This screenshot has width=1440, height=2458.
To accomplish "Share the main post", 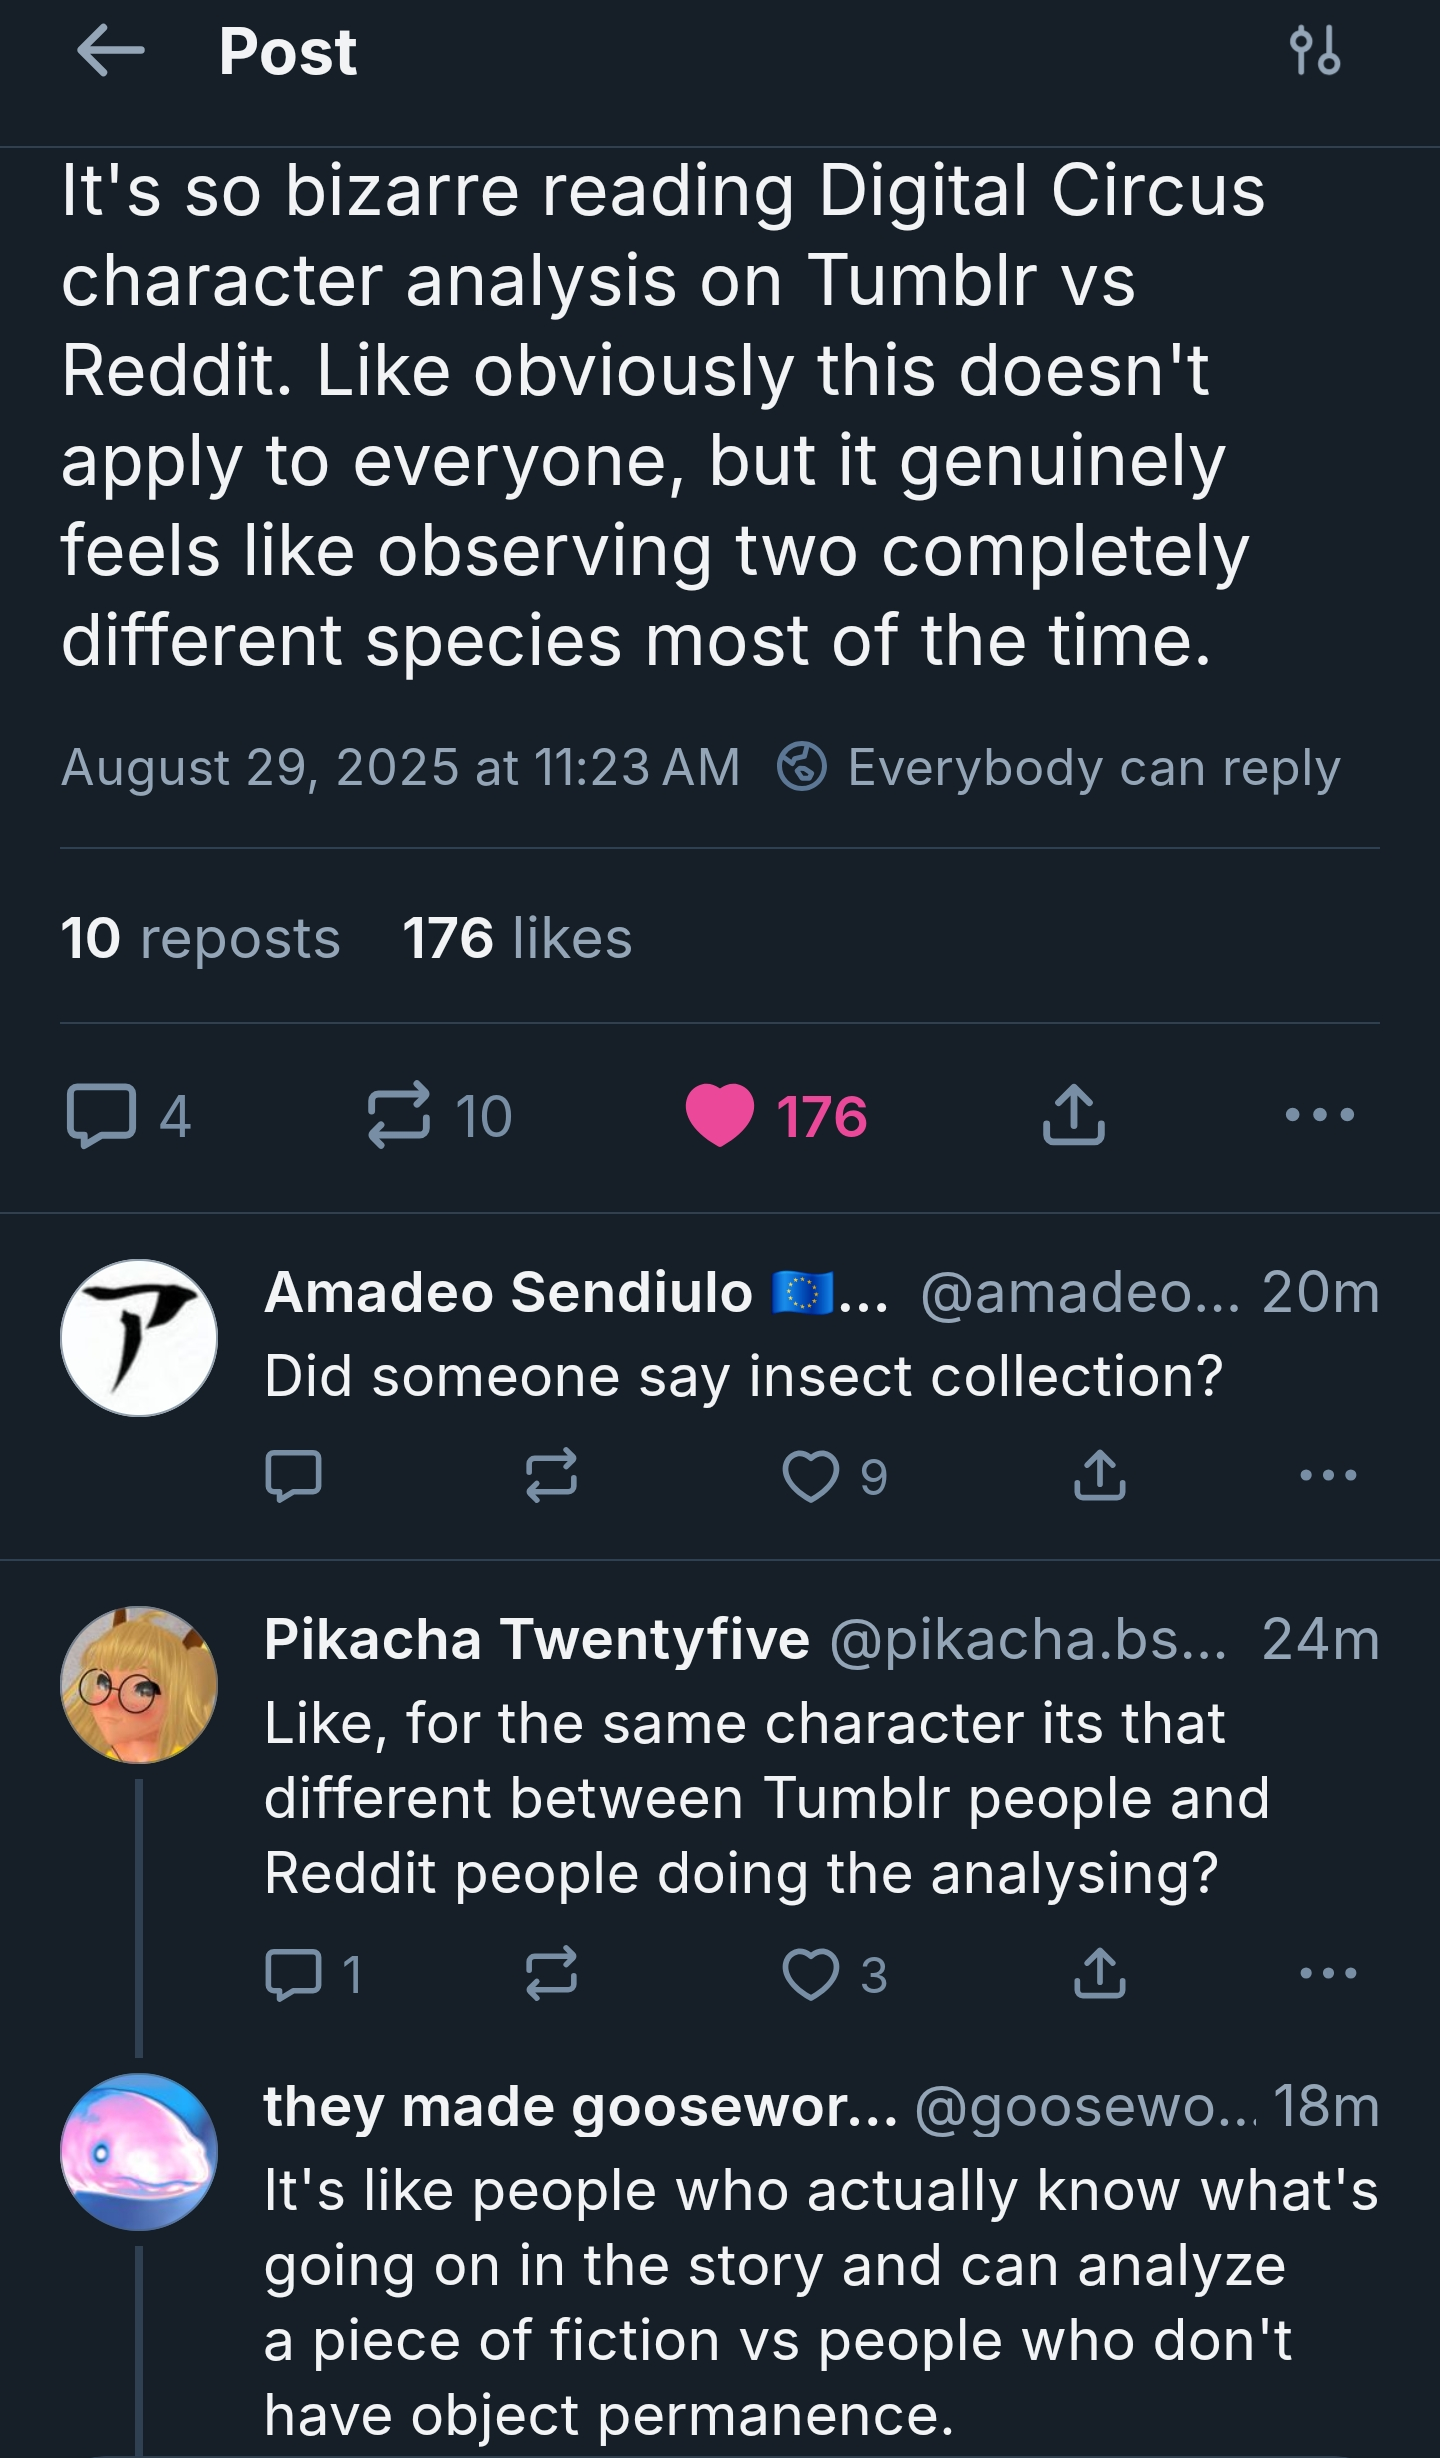I will point(1073,1114).
